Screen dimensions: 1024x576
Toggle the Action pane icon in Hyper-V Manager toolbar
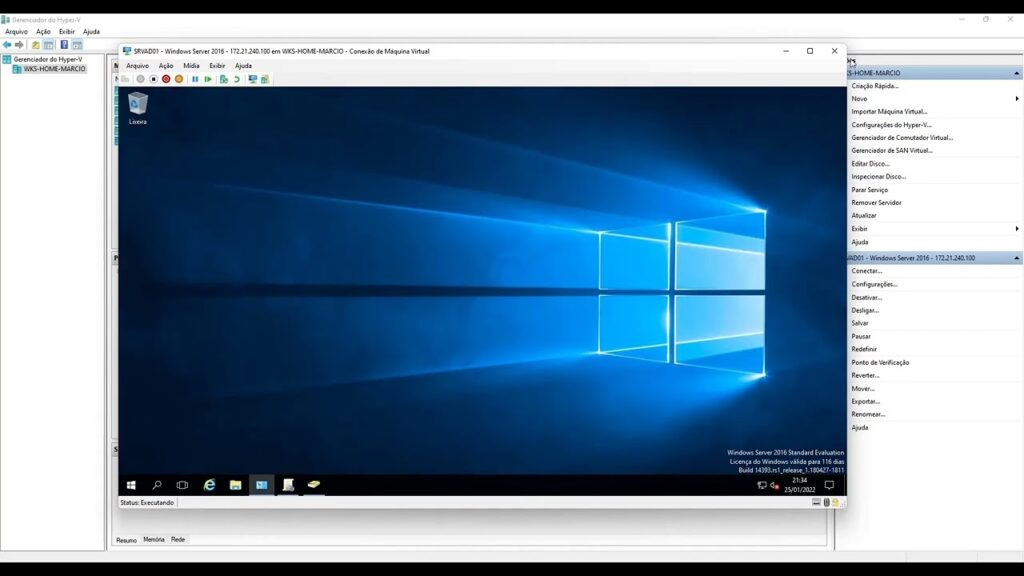coord(77,44)
